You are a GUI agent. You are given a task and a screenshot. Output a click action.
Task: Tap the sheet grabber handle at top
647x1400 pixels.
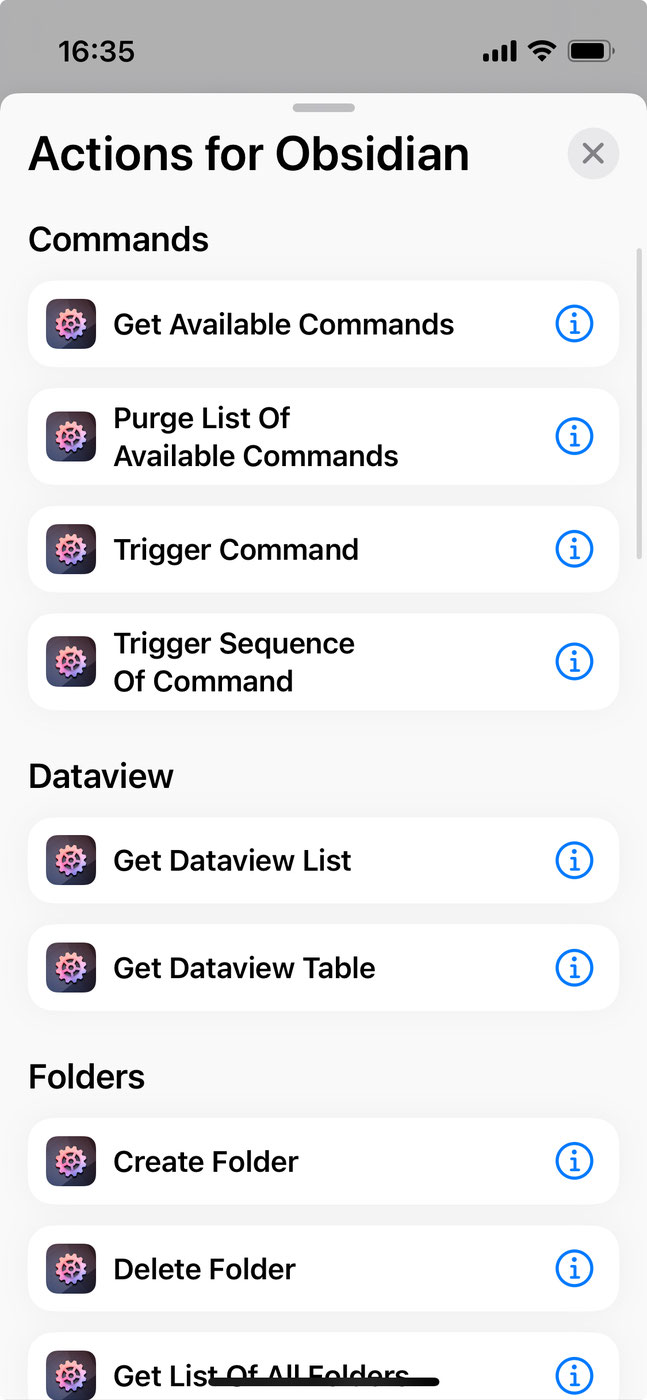[x=323, y=108]
